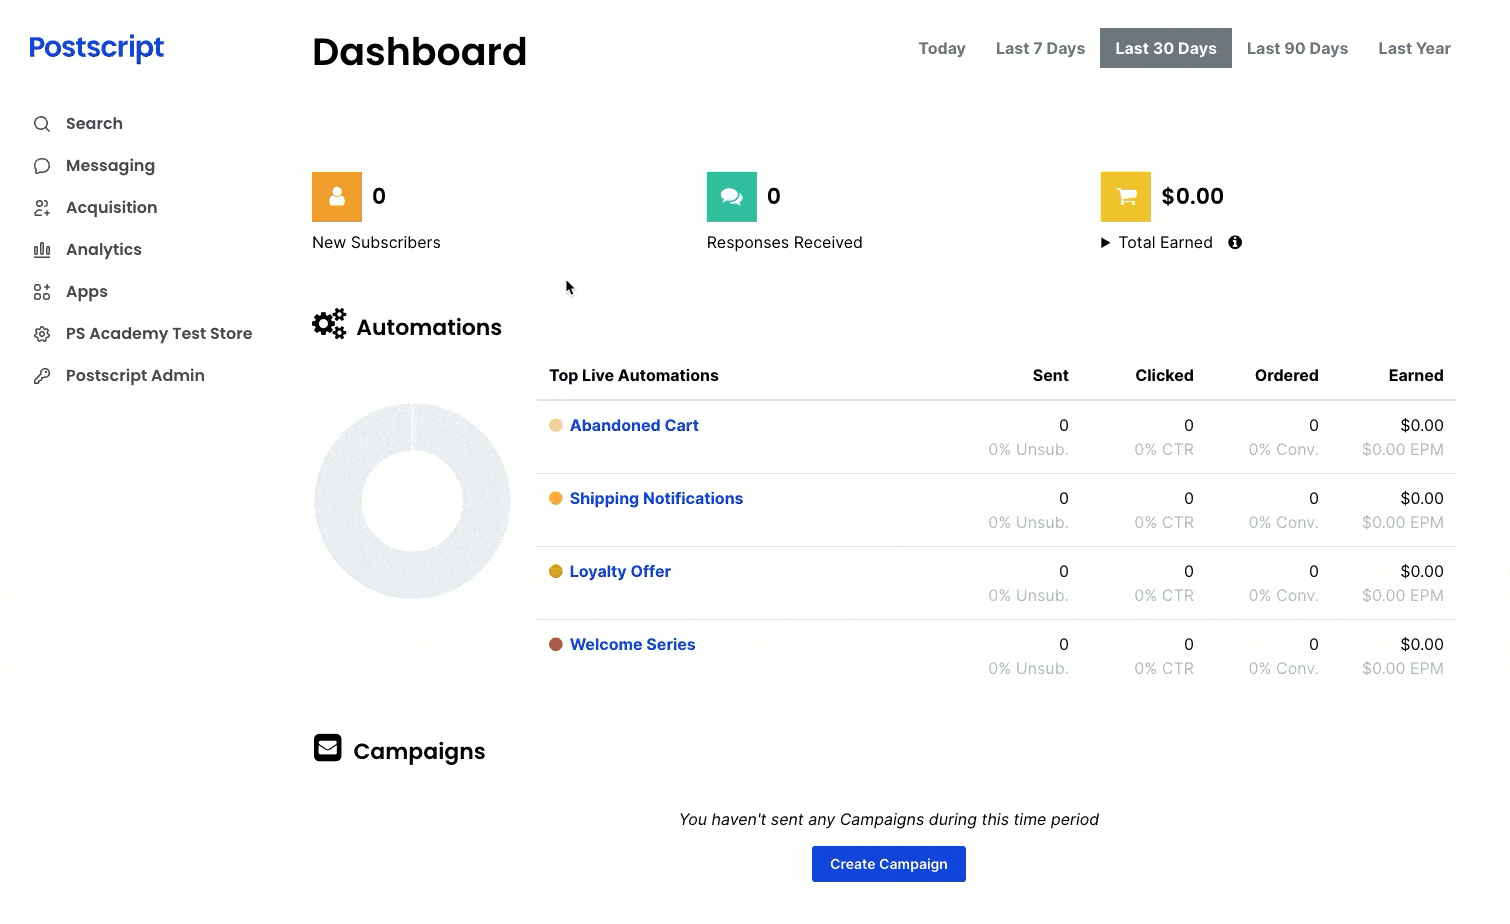Click the Postscript logo
The height and width of the screenshot is (924, 1510).
[x=96, y=47]
